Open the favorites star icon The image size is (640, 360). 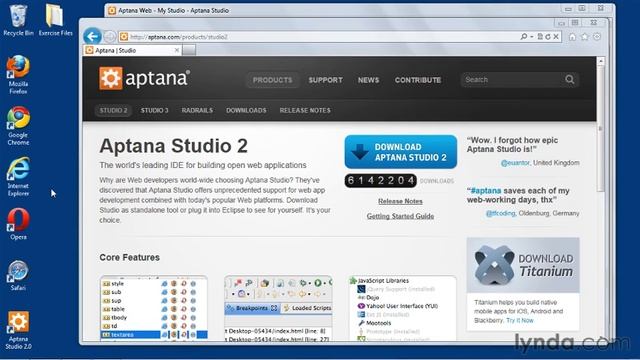click(584, 37)
